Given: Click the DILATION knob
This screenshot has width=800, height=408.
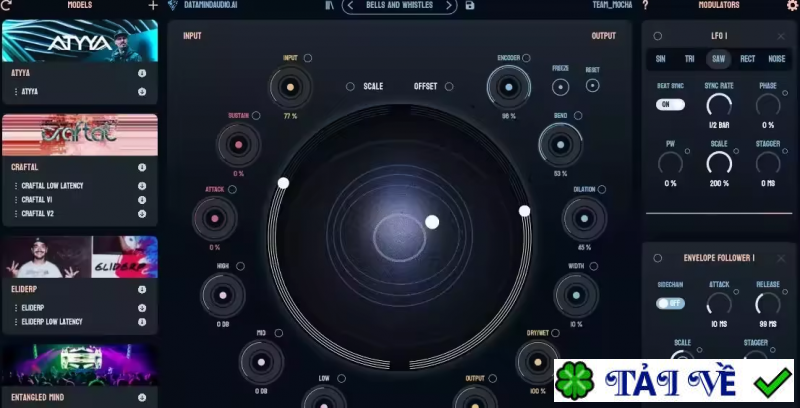Looking at the screenshot, I should pyautogui.click(x=584, y=218).
